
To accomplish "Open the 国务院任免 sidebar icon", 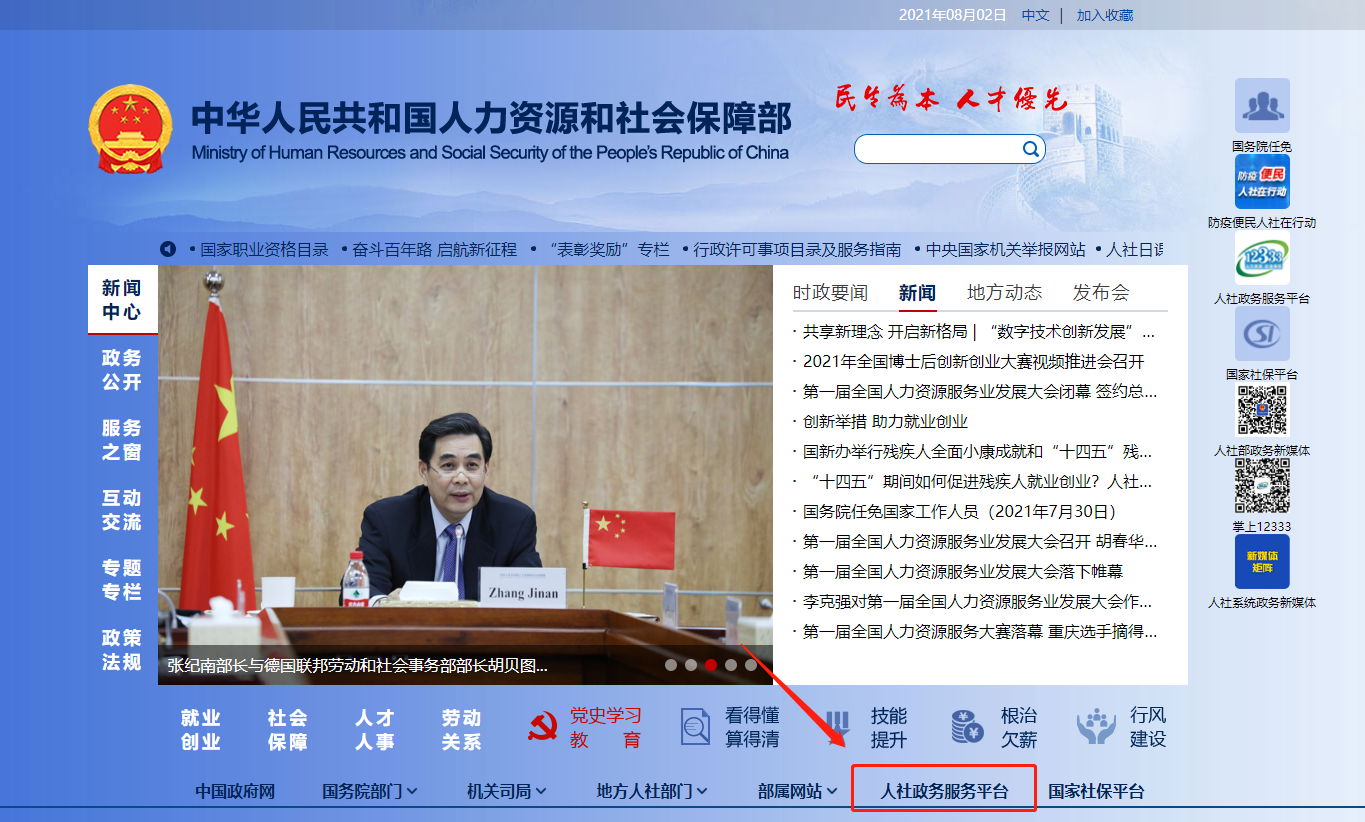I will [1262, 106].
